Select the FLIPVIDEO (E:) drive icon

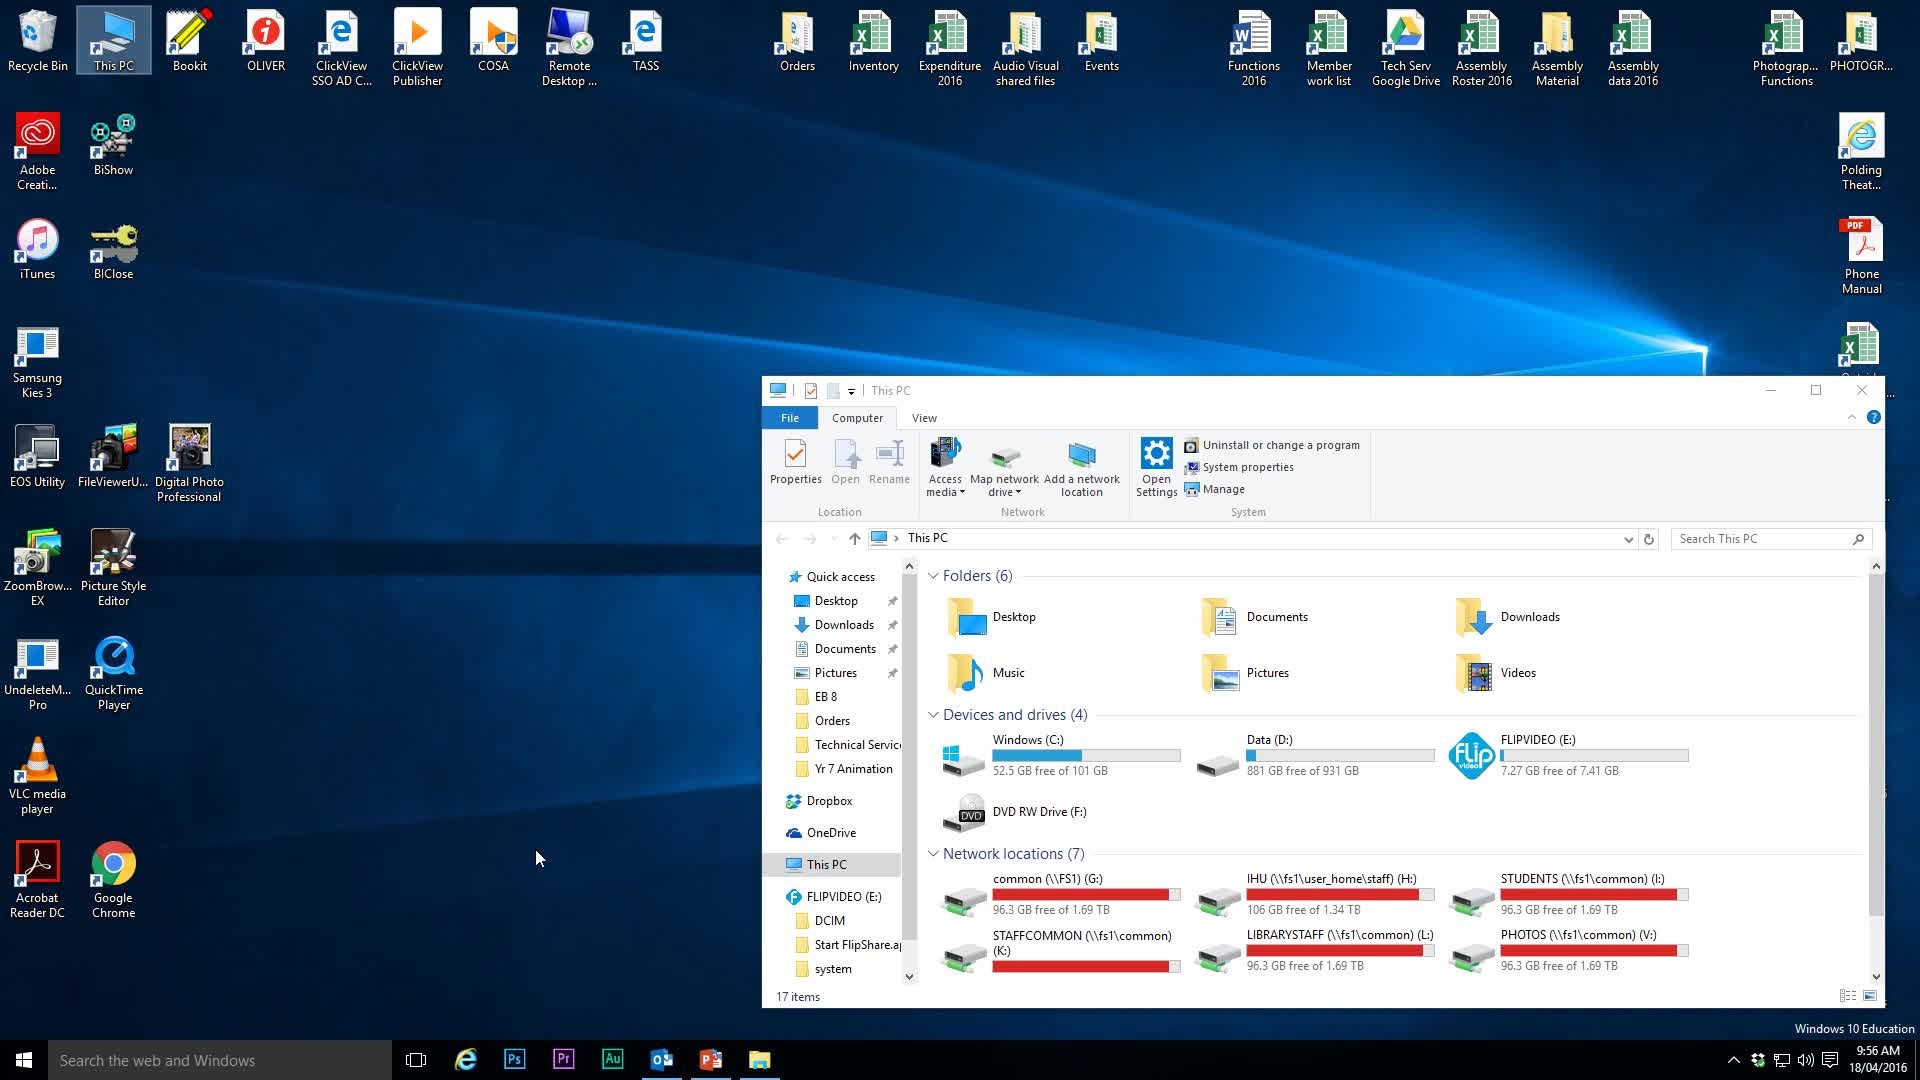[1471, 755]
